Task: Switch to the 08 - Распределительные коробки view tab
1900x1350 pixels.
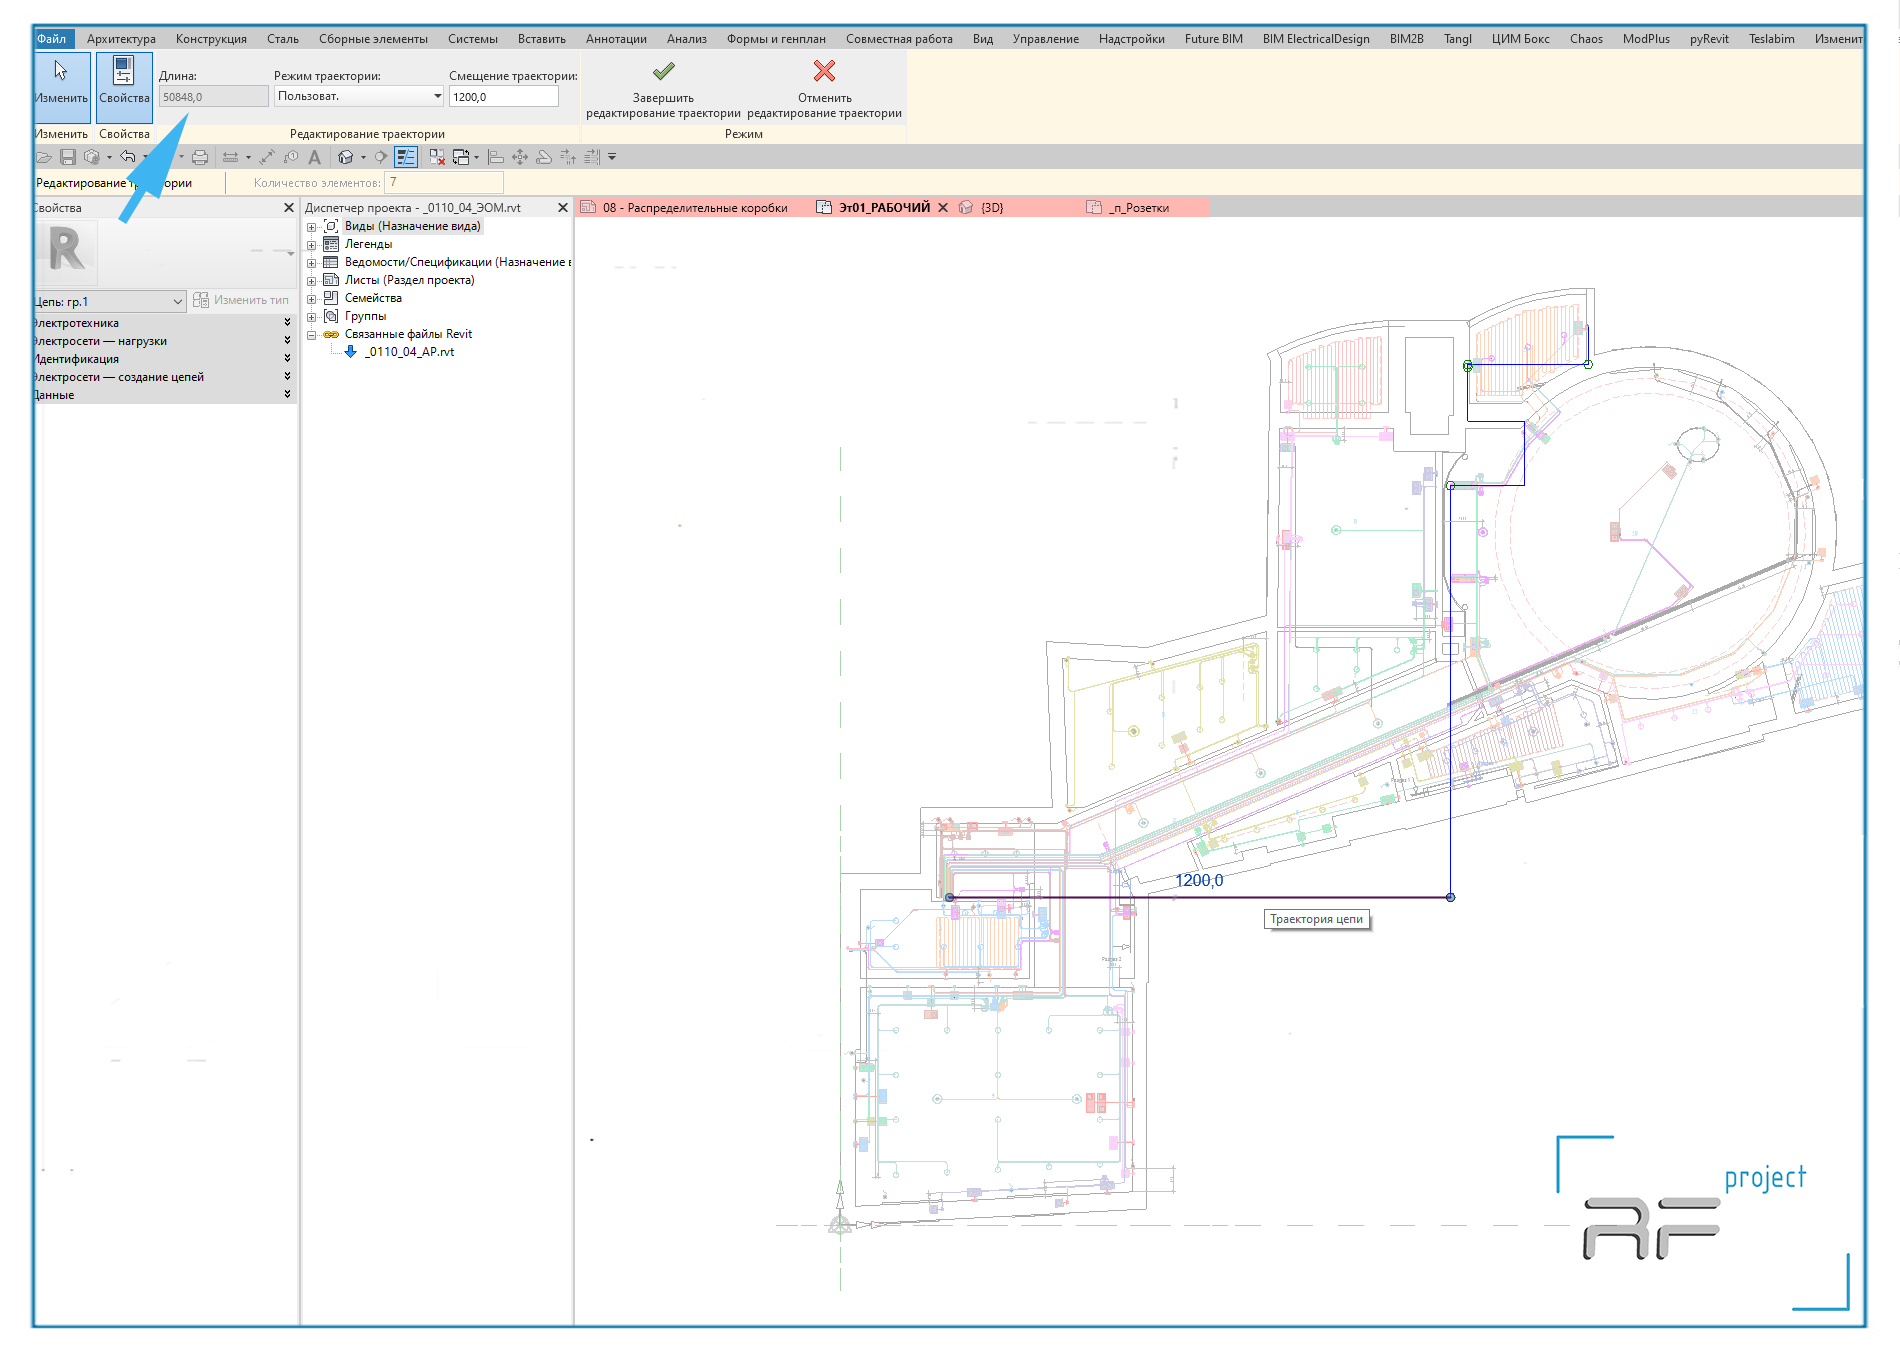Action: (x=694, y=208)
